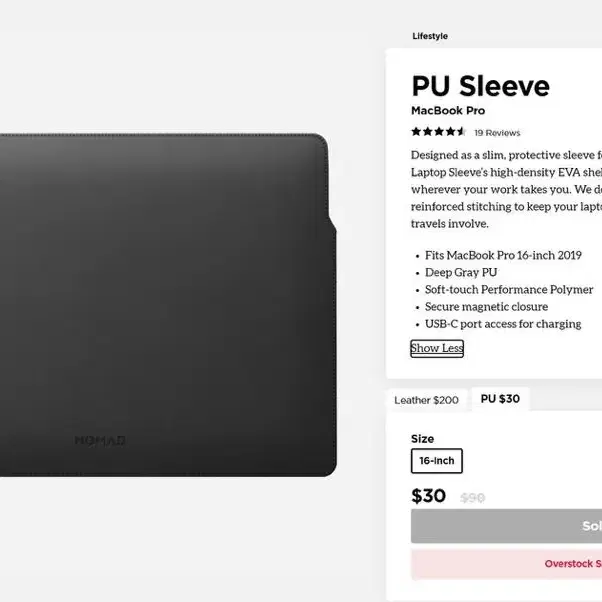Click the crossed-out $90 original price

(473, 498)
